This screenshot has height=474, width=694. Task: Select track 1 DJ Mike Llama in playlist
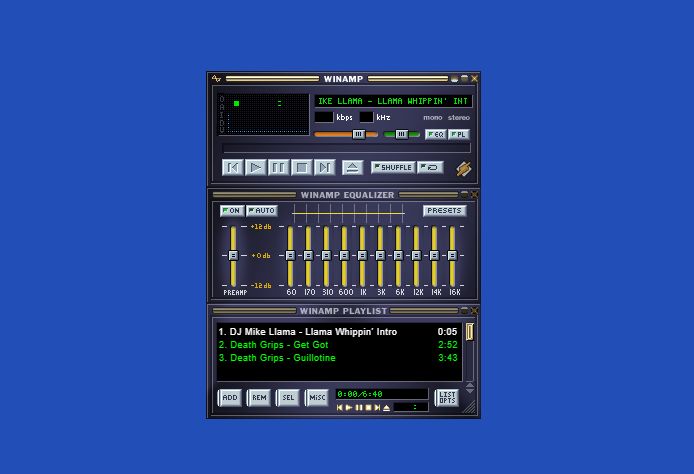tap(339, 332)
